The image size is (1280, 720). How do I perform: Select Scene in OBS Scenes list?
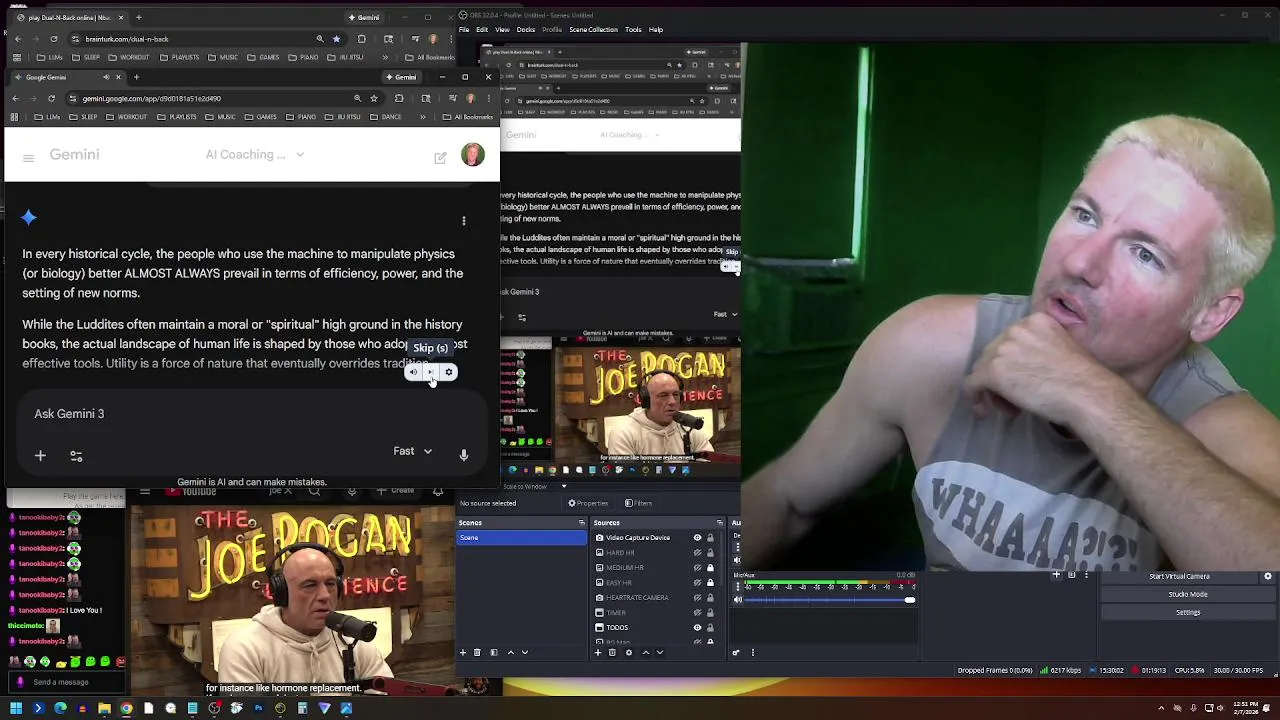522,538
